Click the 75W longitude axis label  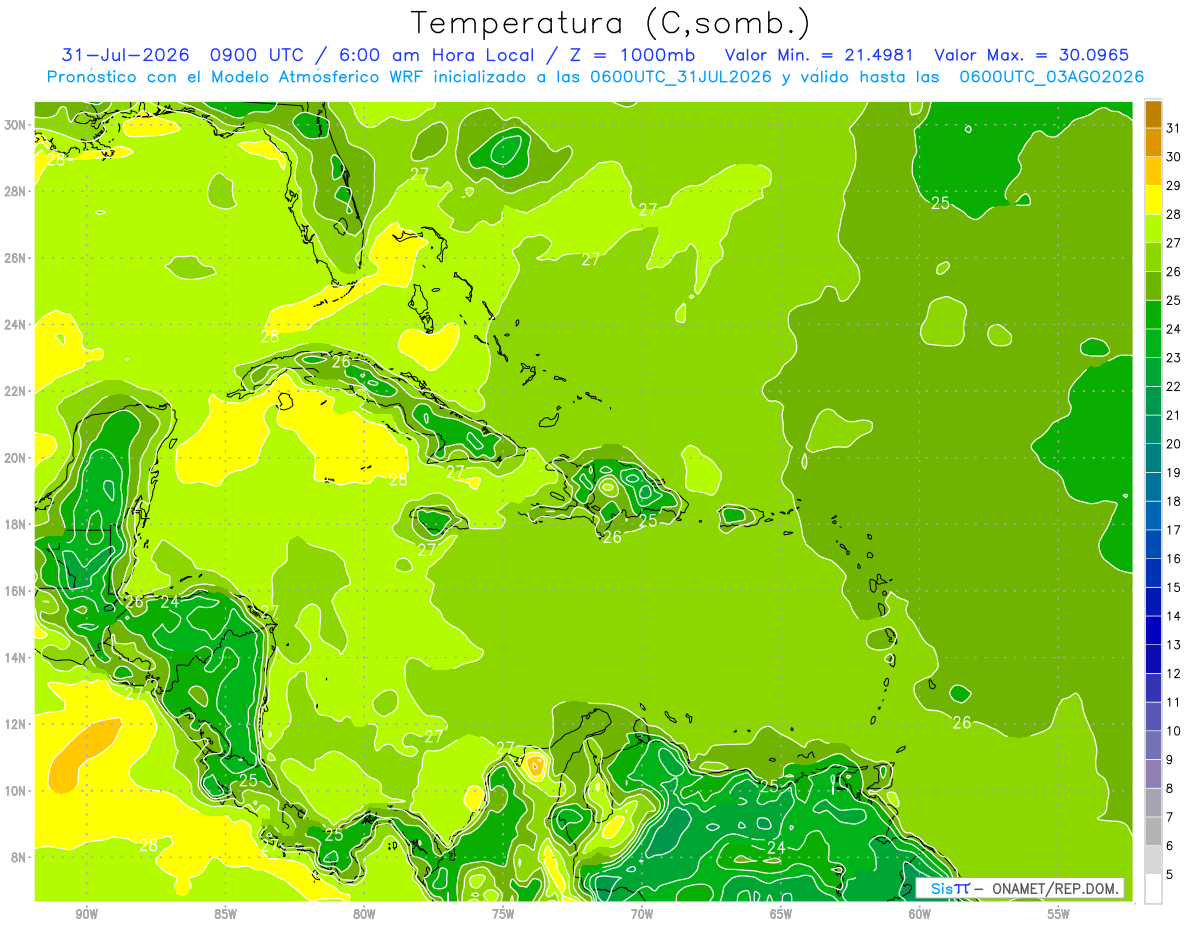[503, 913]
